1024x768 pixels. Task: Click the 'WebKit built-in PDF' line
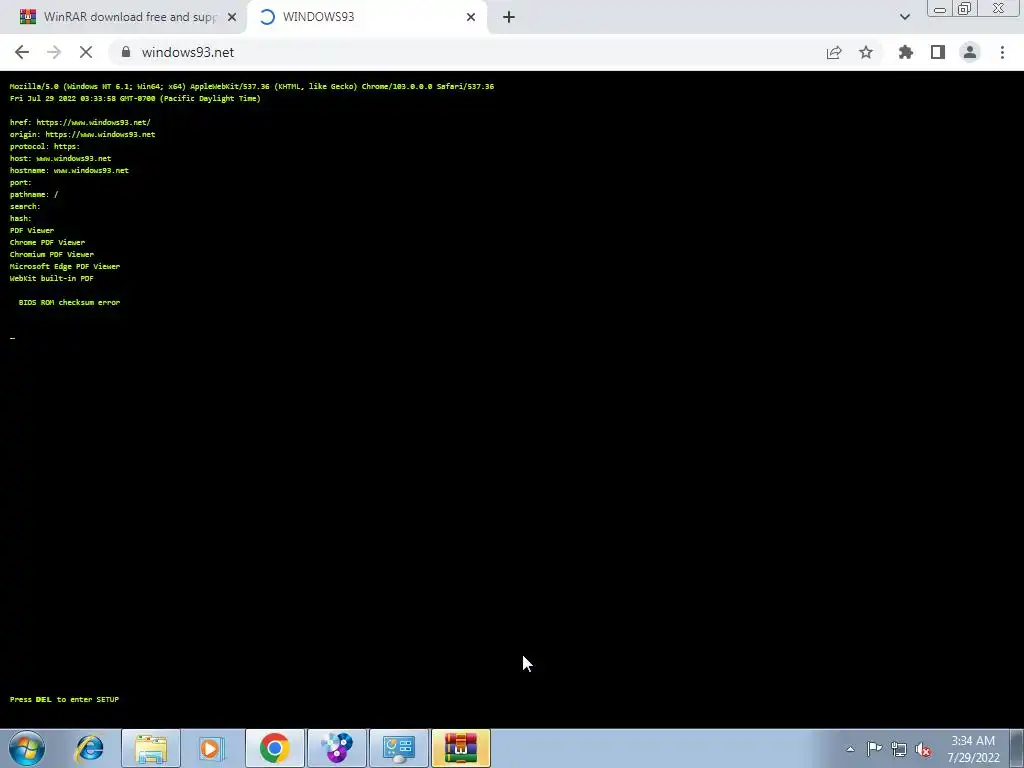[x=52, y=278]
